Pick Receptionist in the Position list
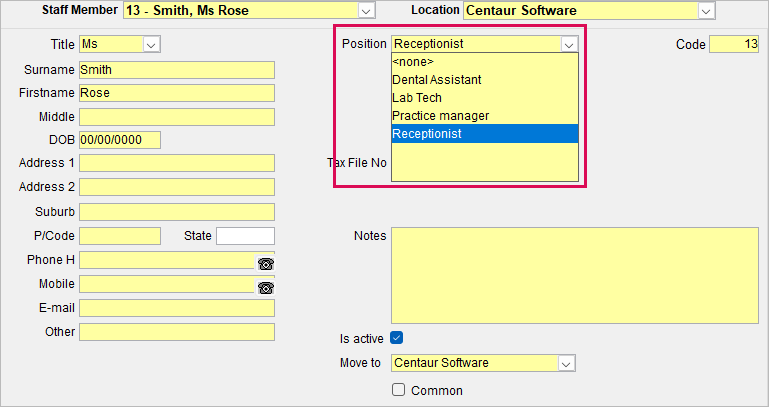The width and height of the screenshot is (769, 407). click(x=485, y=133)
